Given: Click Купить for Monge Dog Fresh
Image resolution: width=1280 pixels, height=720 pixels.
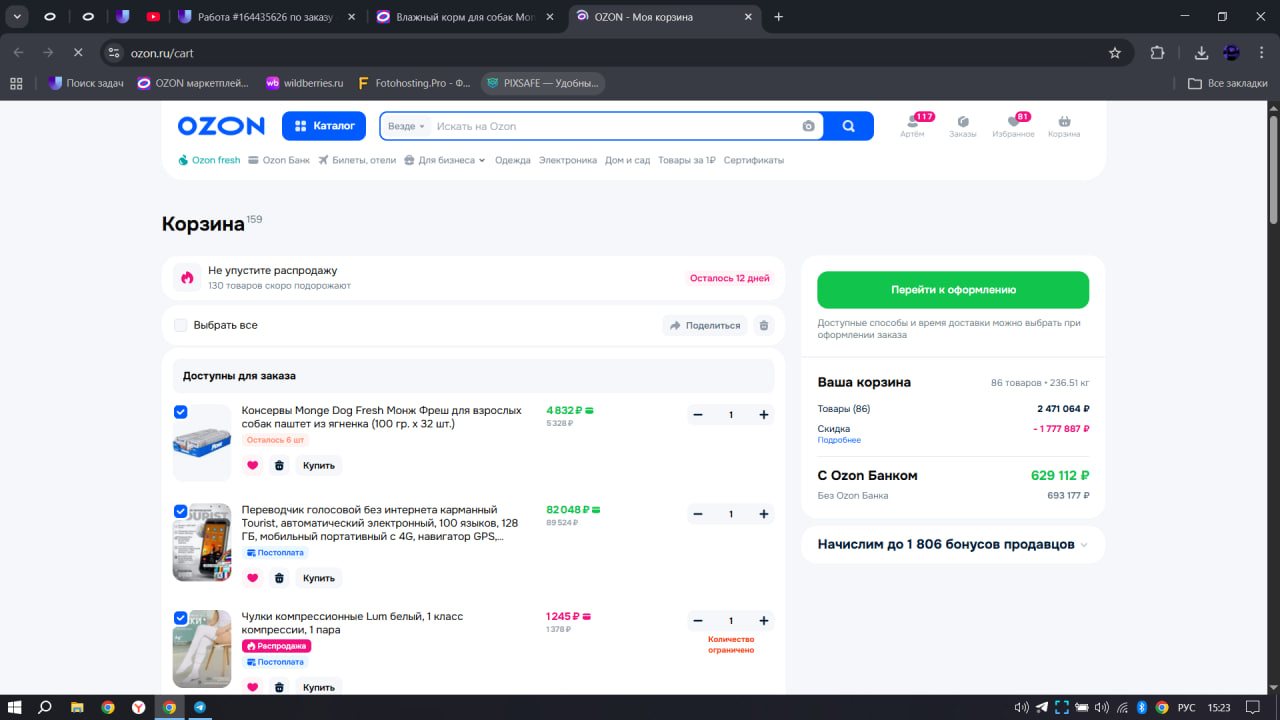Looking at the screenshot, I should 319,465.
